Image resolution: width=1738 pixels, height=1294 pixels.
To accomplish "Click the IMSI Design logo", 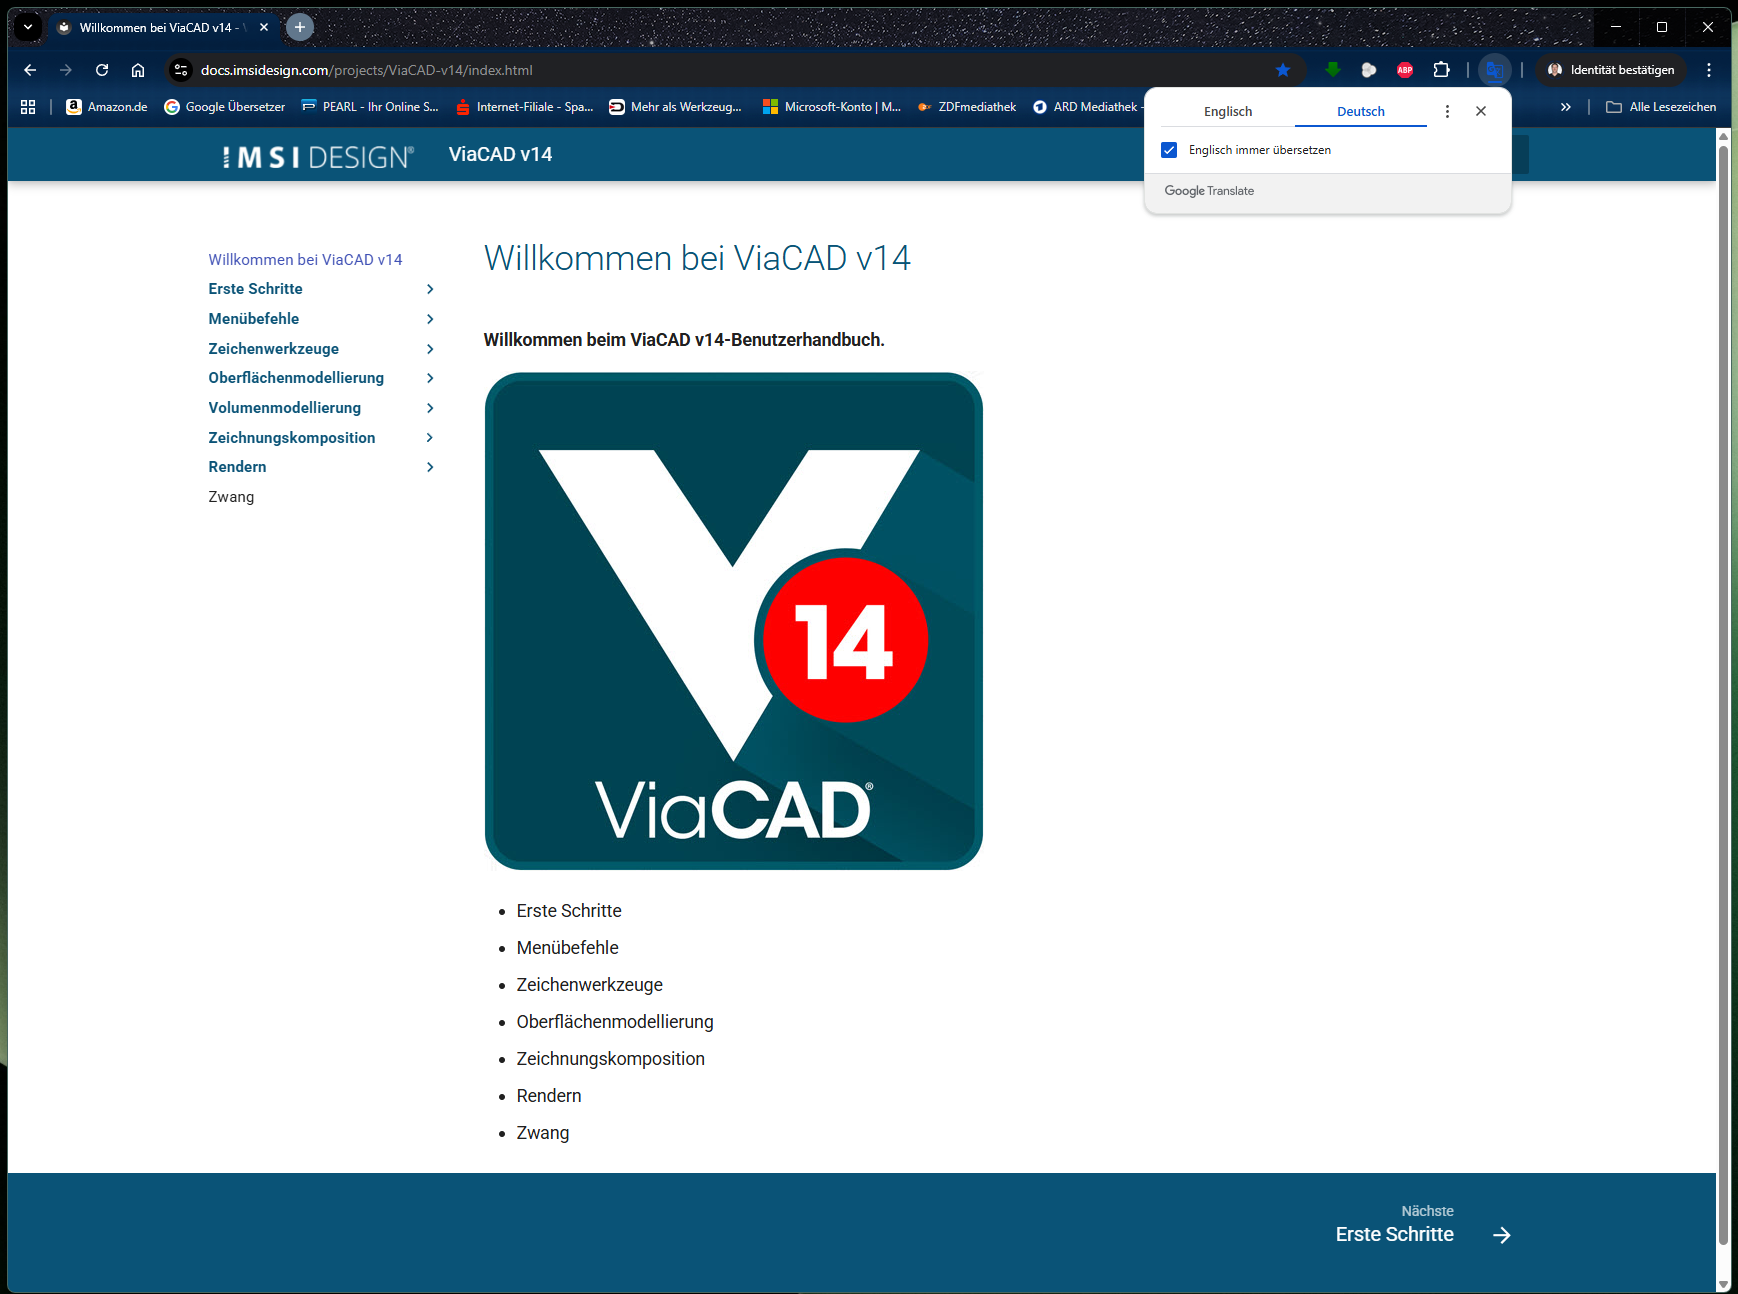I will click(318, 156).
